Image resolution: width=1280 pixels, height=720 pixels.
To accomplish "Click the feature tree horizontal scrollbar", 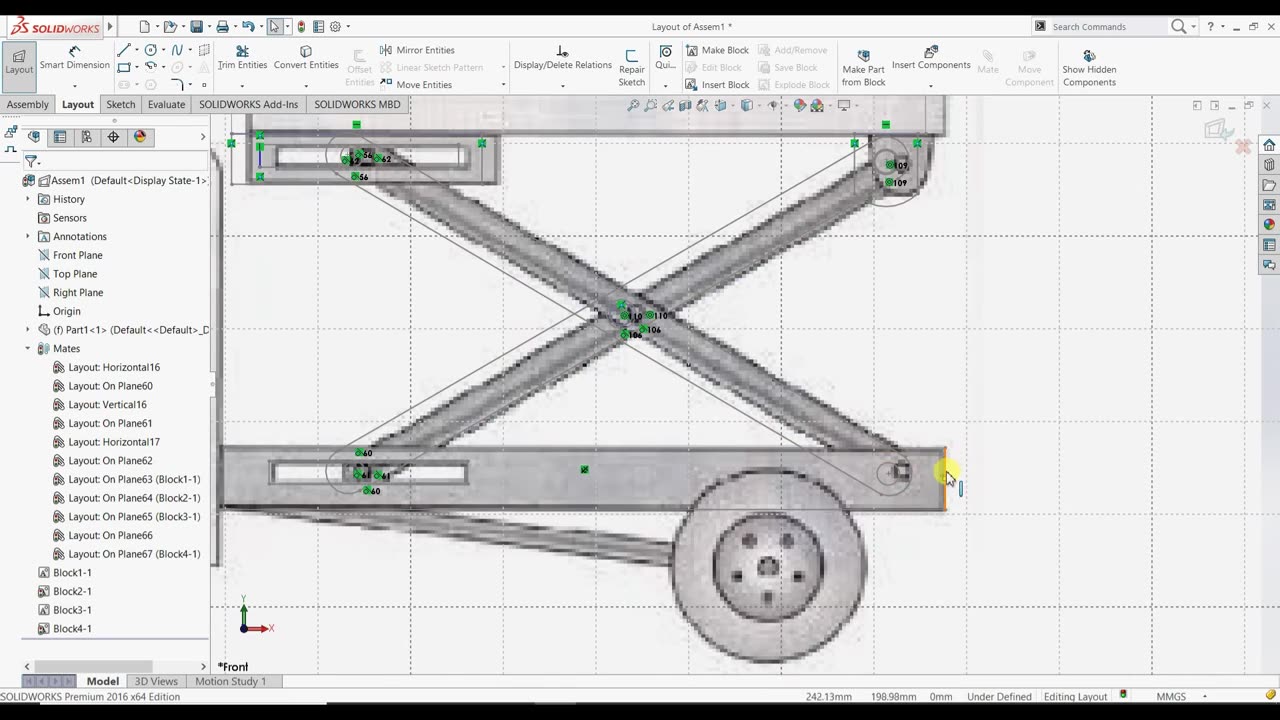I will [x=94, y=666].
